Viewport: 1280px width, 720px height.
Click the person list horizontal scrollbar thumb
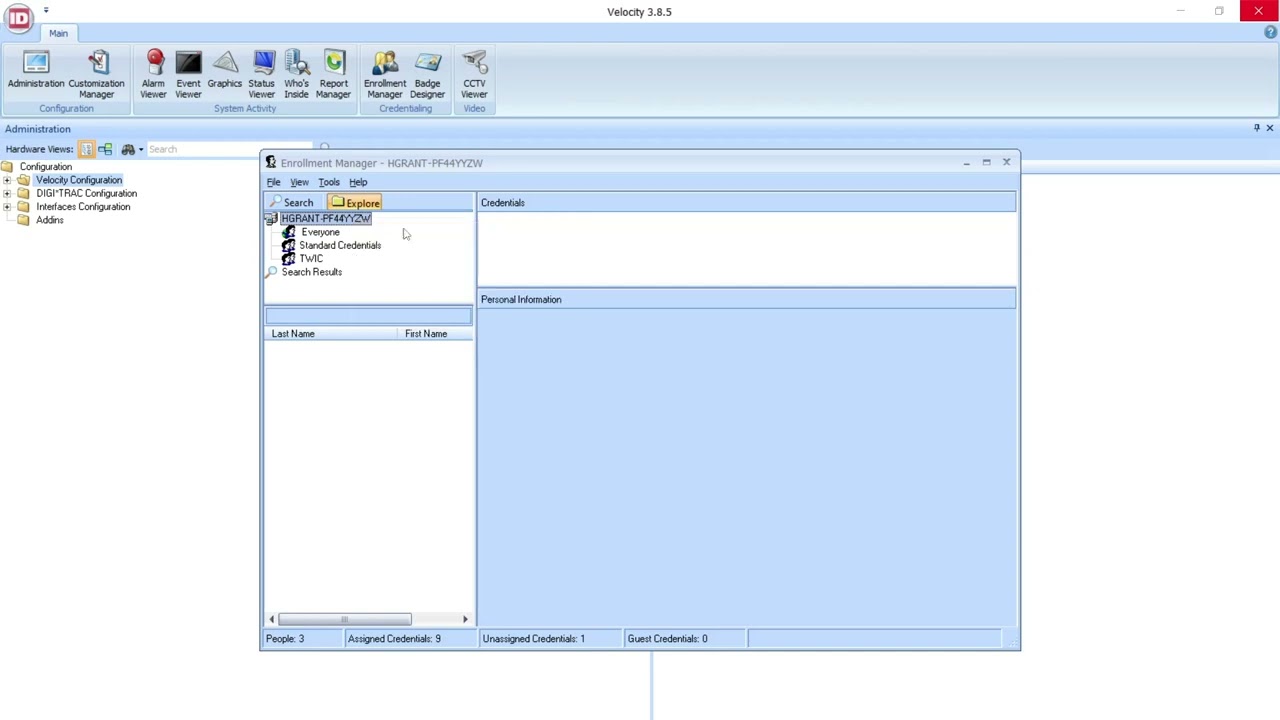(x=344, y=620)
